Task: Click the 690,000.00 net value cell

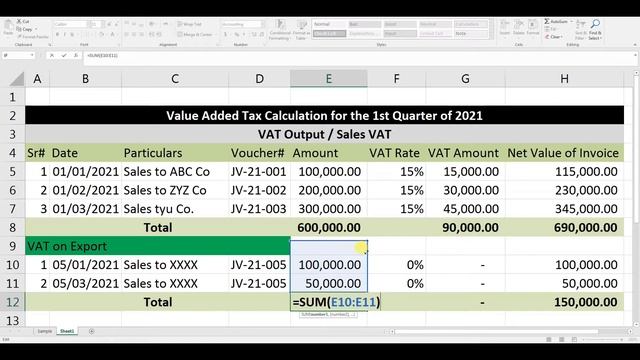Action: click(x=564, y=227)
